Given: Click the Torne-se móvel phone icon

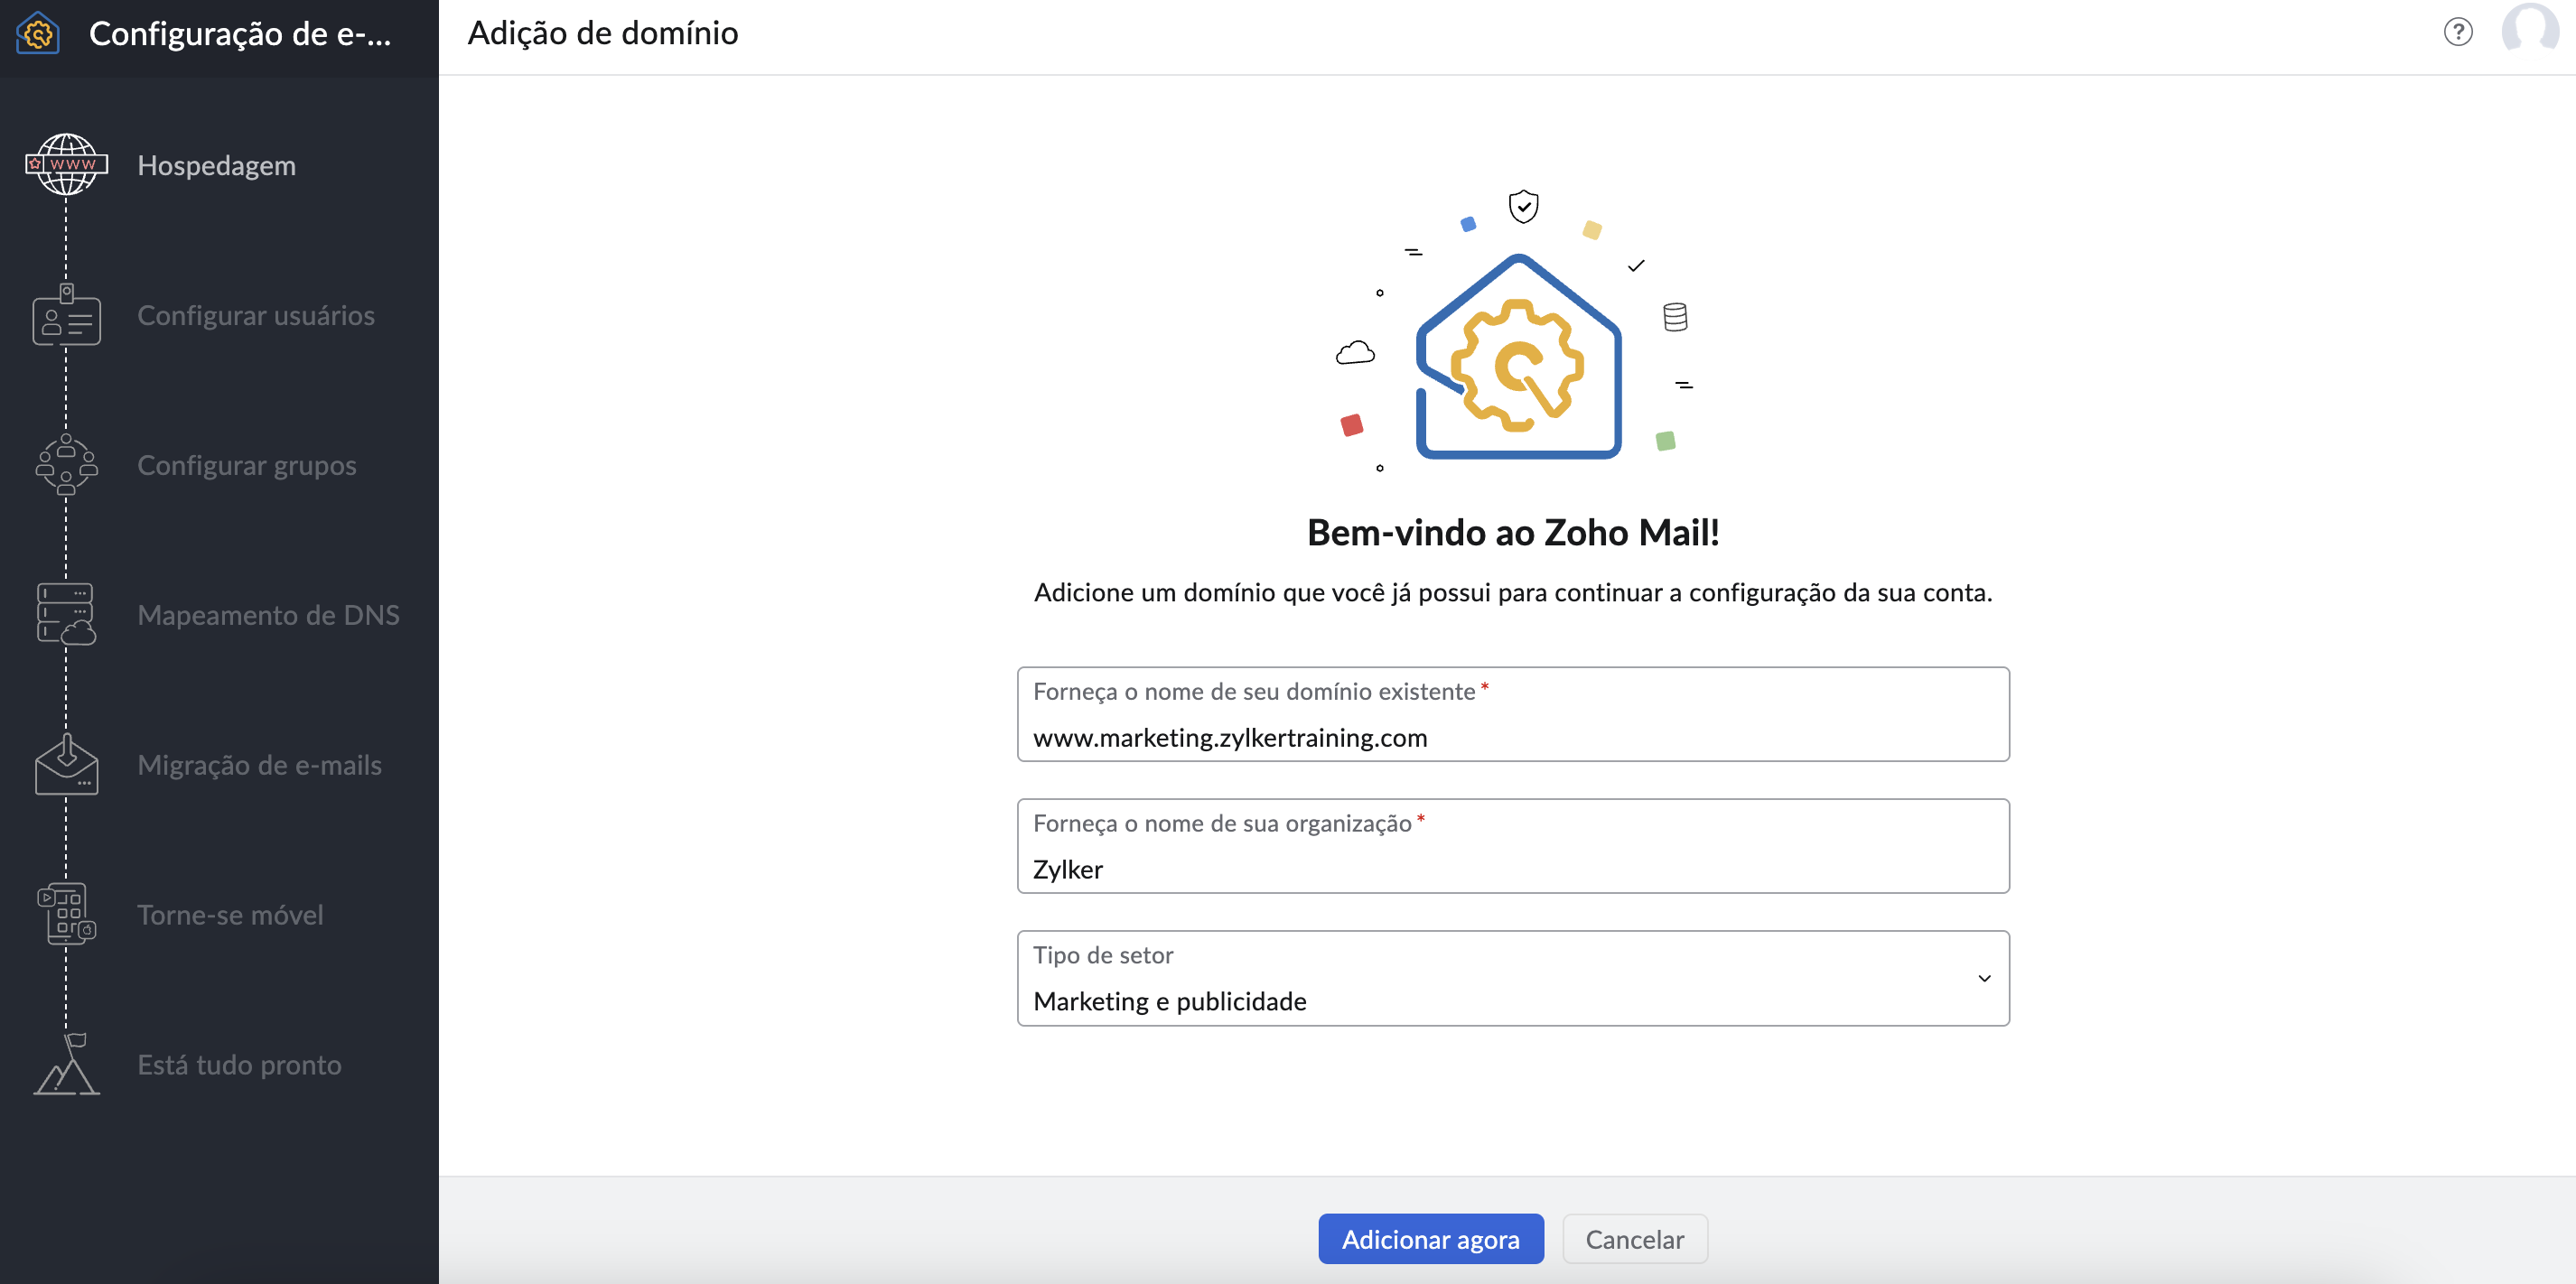Looking at the screenshot, I should 66,914.
